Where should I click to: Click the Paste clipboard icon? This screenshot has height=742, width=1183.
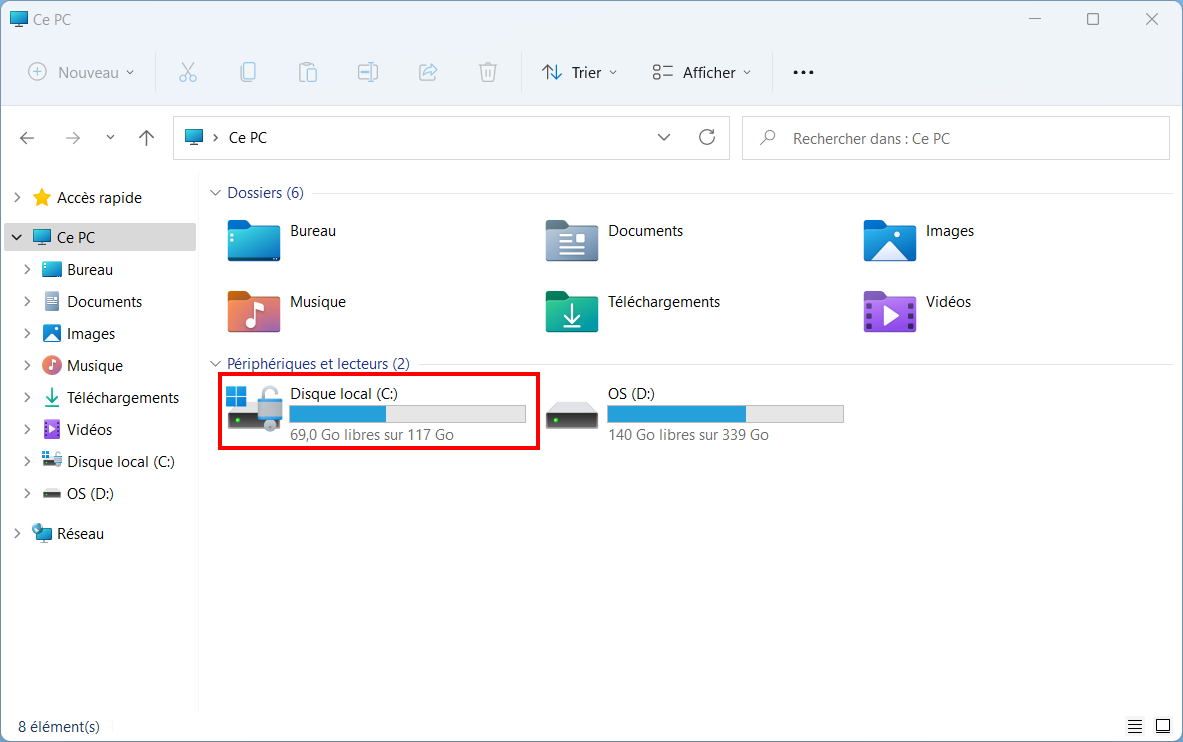308,72
